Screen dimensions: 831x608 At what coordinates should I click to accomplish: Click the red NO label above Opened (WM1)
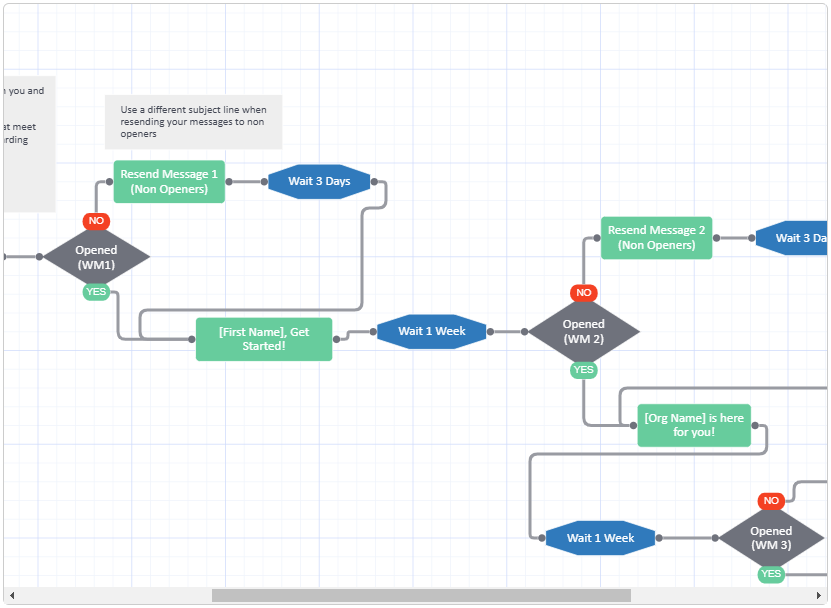pyautogui.click(x=96, y=221)
